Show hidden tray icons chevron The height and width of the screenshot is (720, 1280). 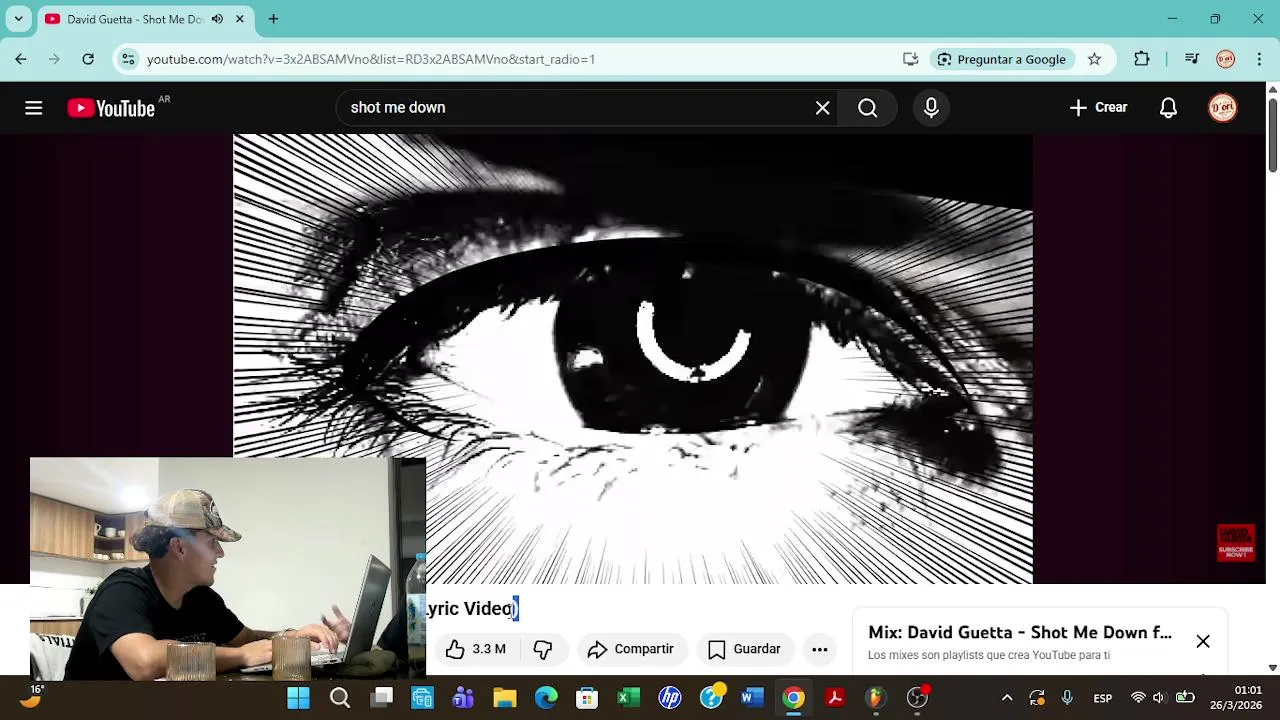coord(1007,698)
